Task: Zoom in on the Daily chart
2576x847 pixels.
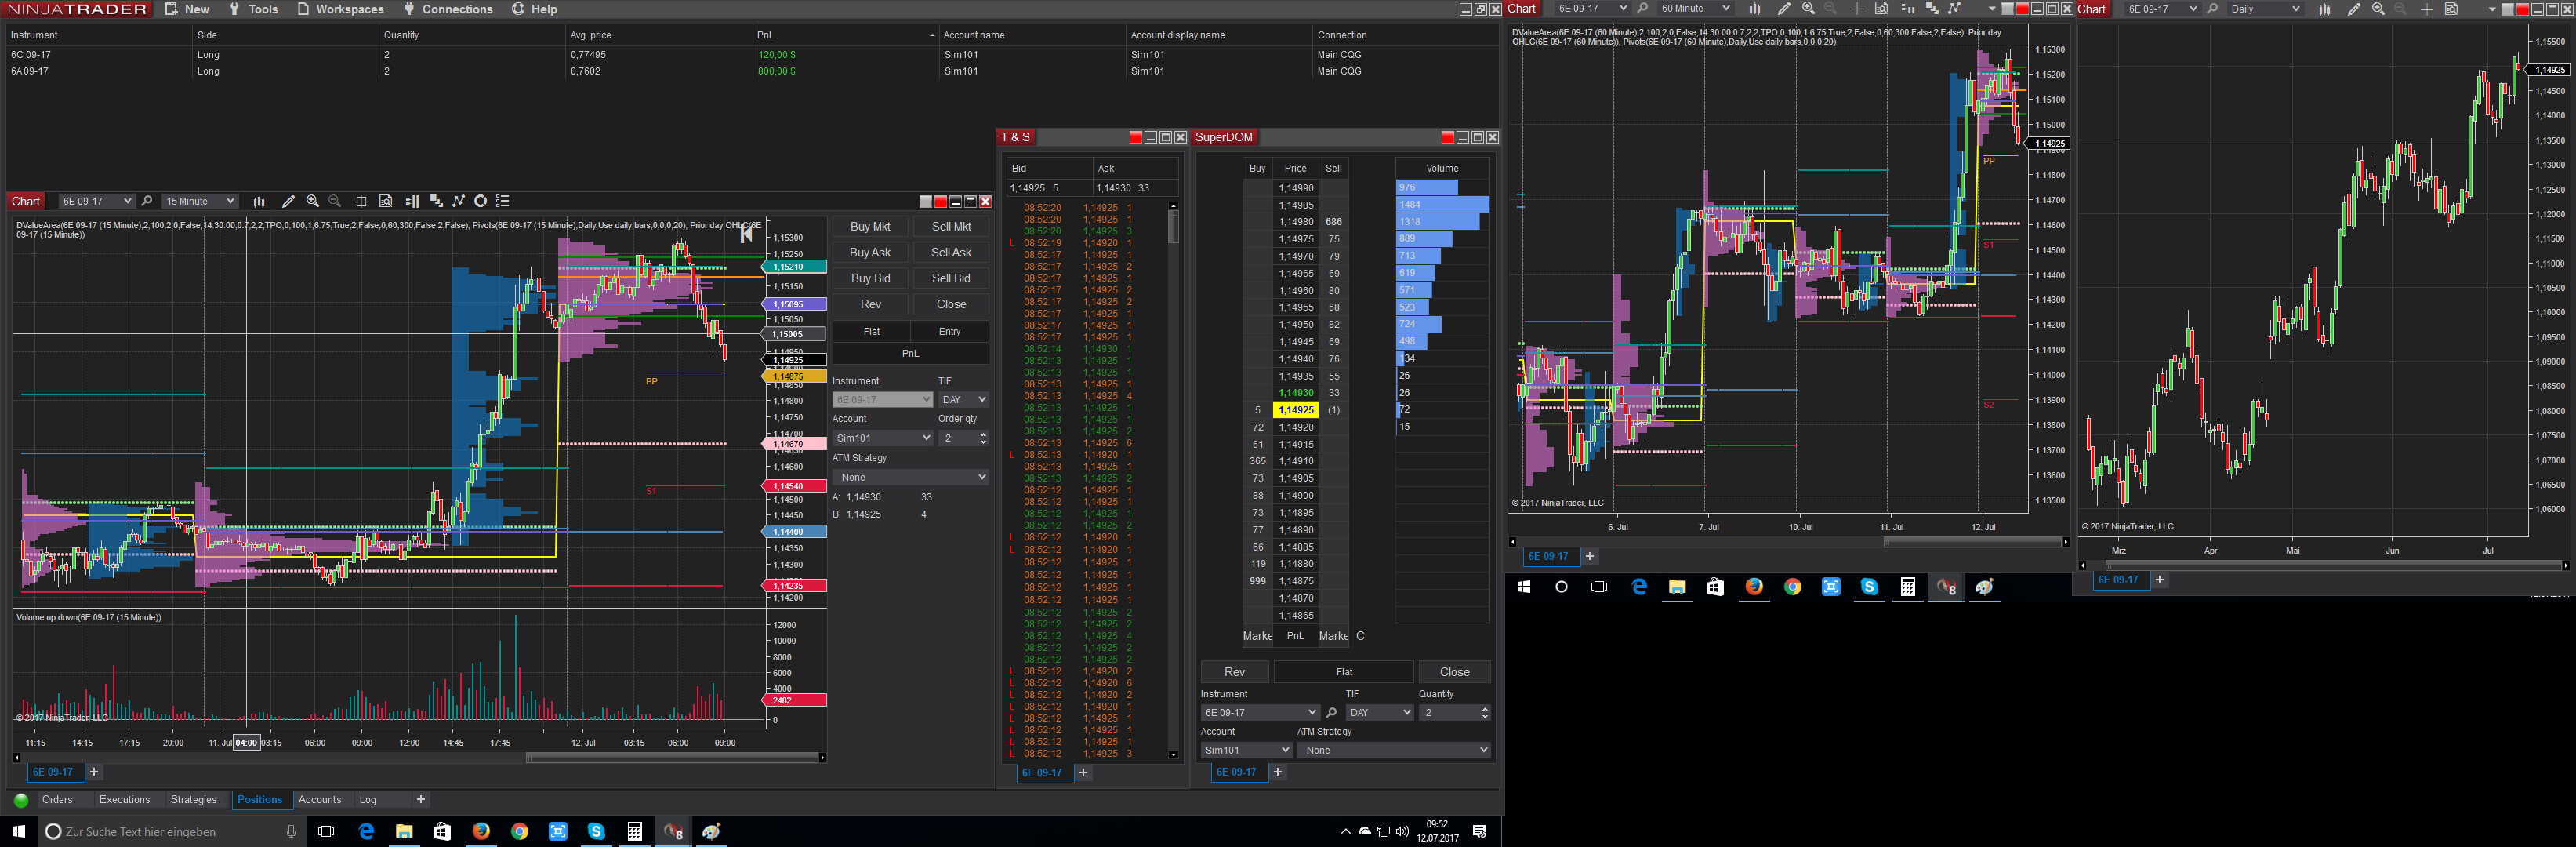Action: (x=2378, y=9)
